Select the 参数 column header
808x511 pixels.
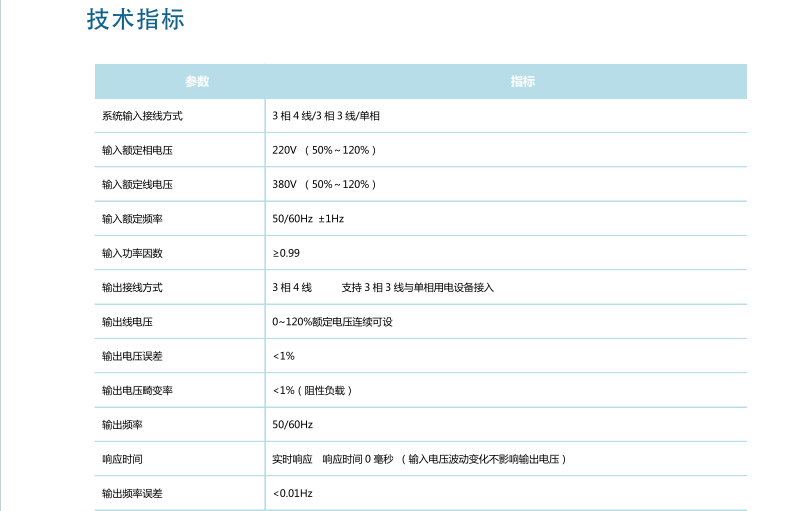[x=197, y=81]
